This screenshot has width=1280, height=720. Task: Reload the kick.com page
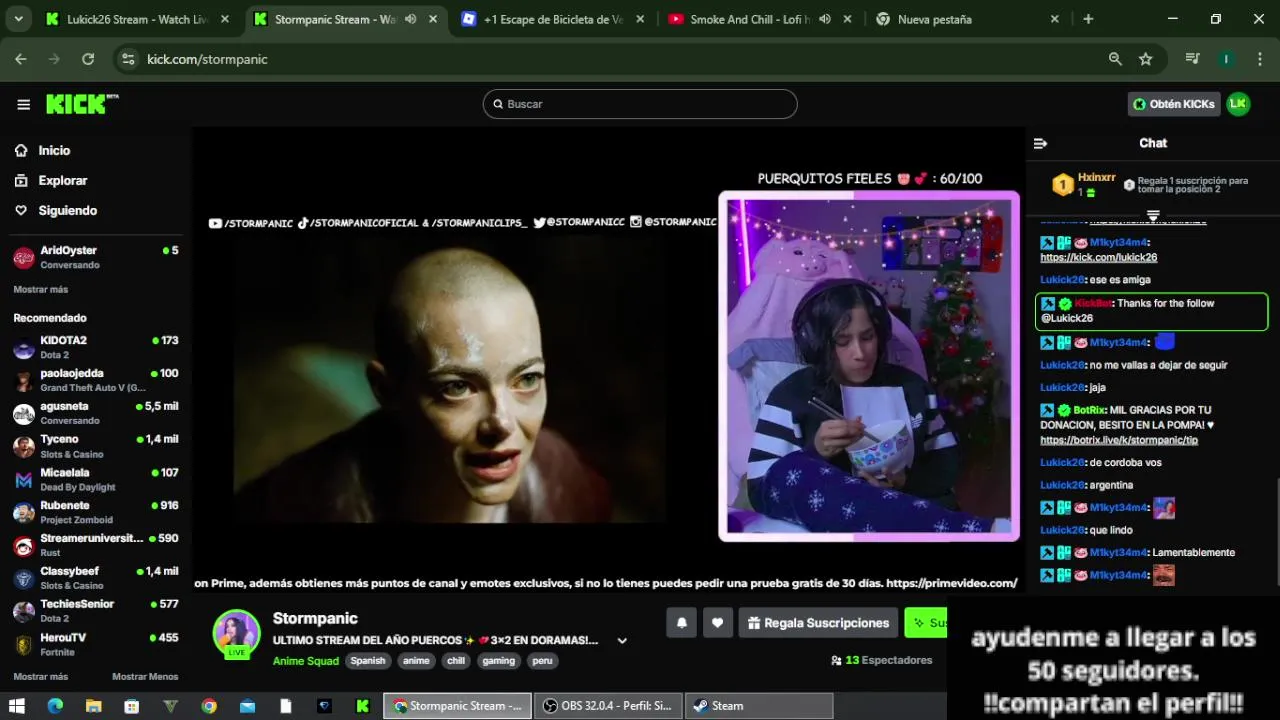[x=88, y=59]
